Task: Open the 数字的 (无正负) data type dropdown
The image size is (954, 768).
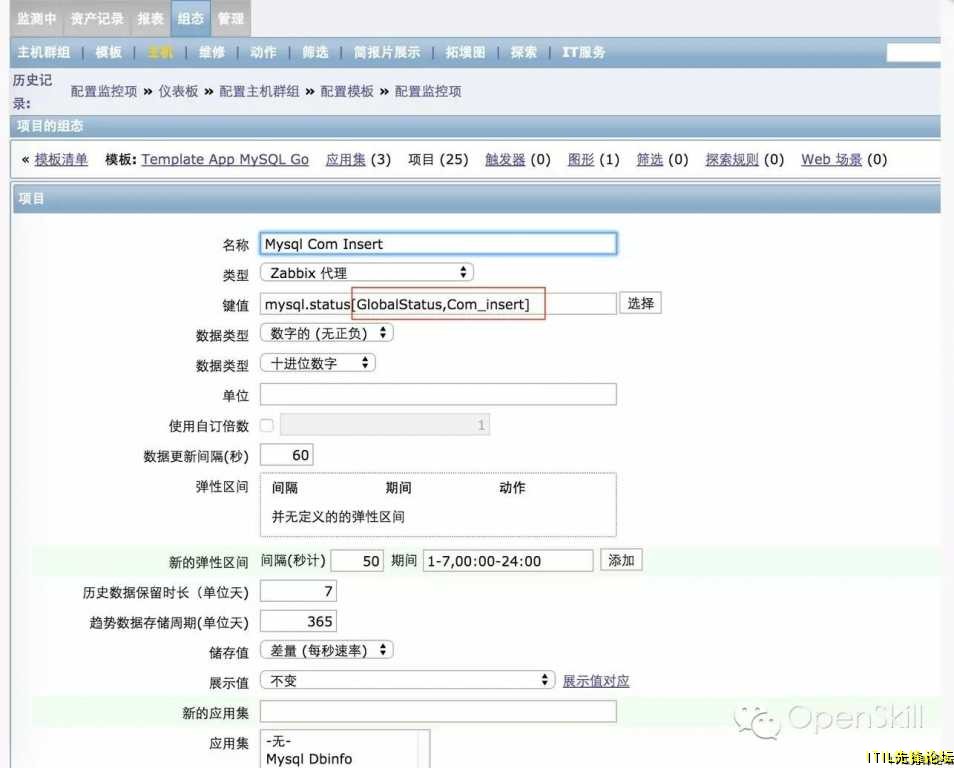Action: (327, 333)
